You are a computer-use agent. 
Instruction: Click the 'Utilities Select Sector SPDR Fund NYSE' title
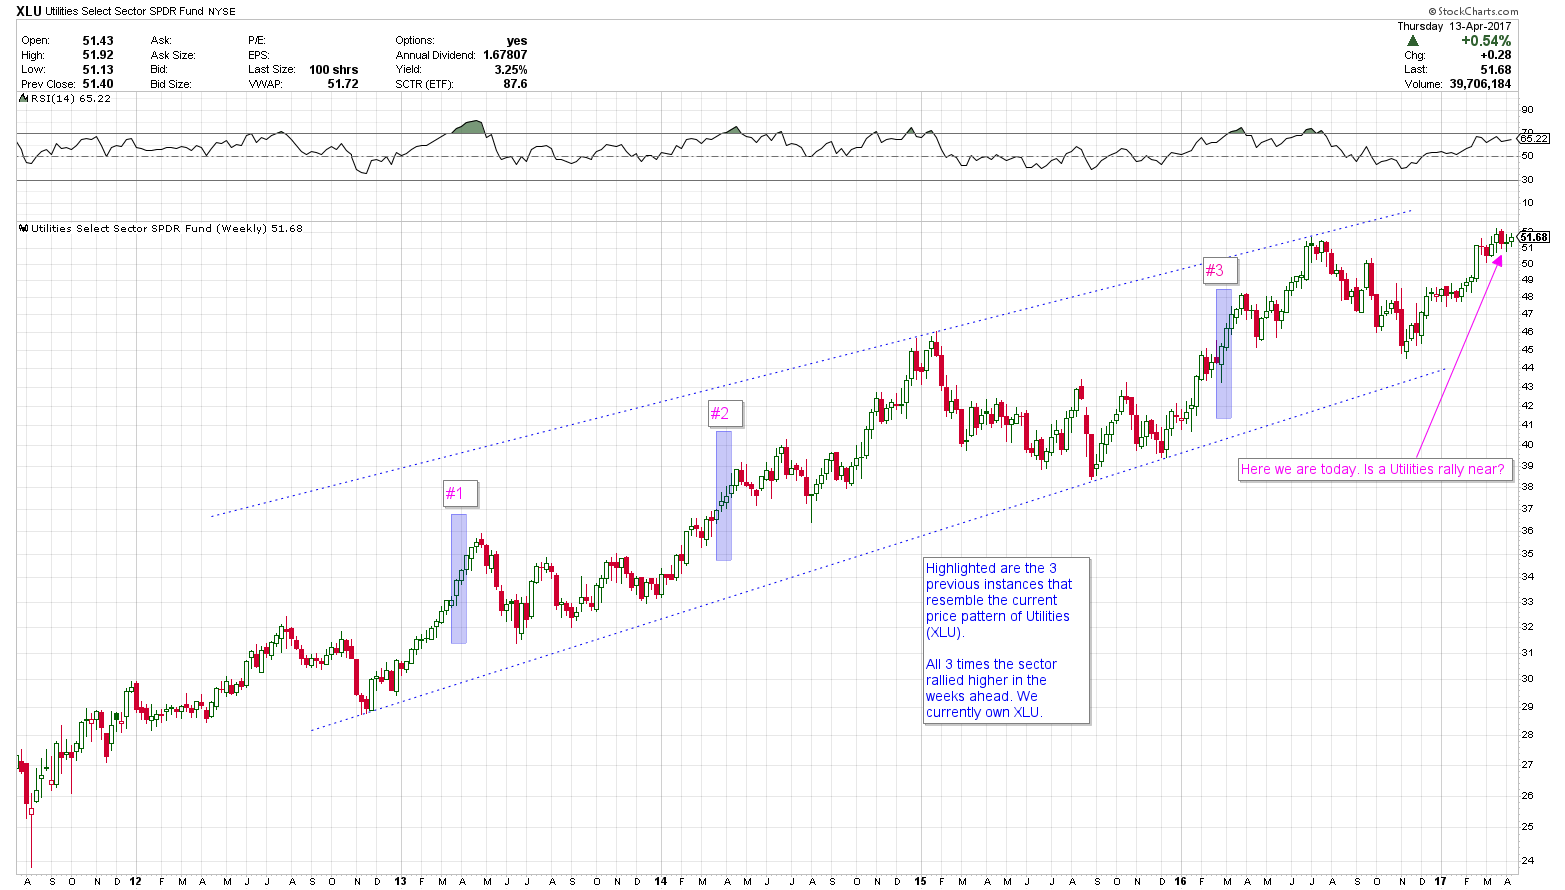(x=139, y=12)
